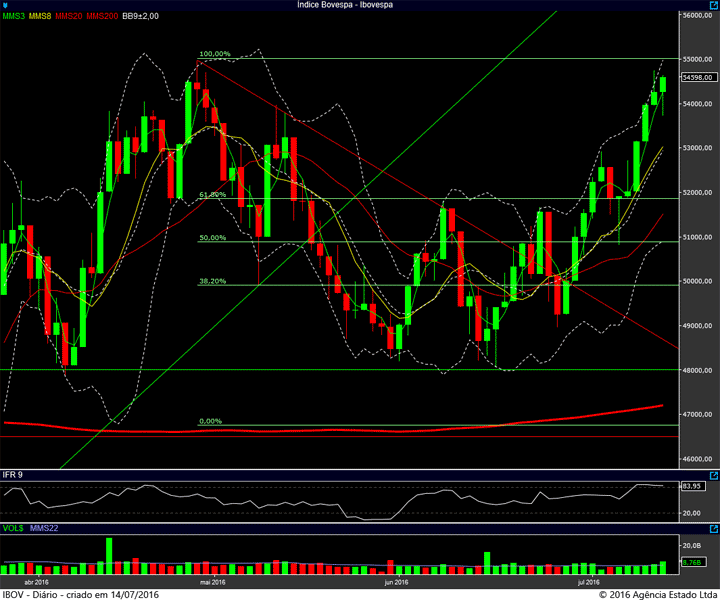Click the MMS22 volume average label

44,528
